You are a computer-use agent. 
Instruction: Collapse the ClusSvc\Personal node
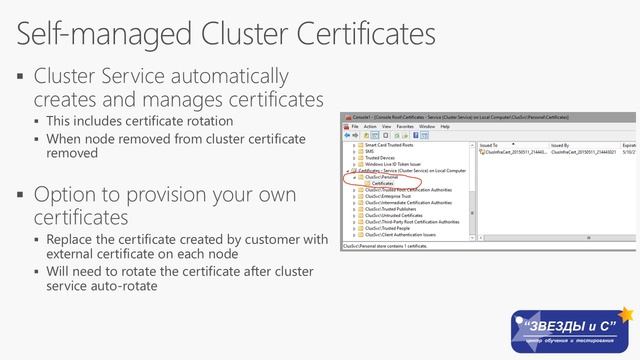354,177
